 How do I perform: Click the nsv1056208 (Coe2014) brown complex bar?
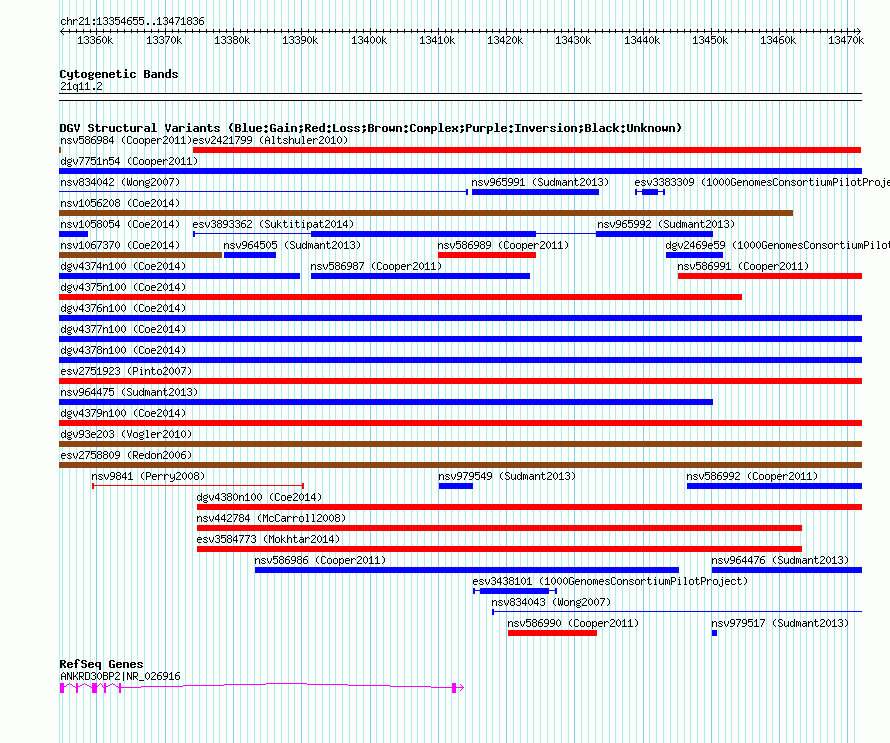(426, 213)
